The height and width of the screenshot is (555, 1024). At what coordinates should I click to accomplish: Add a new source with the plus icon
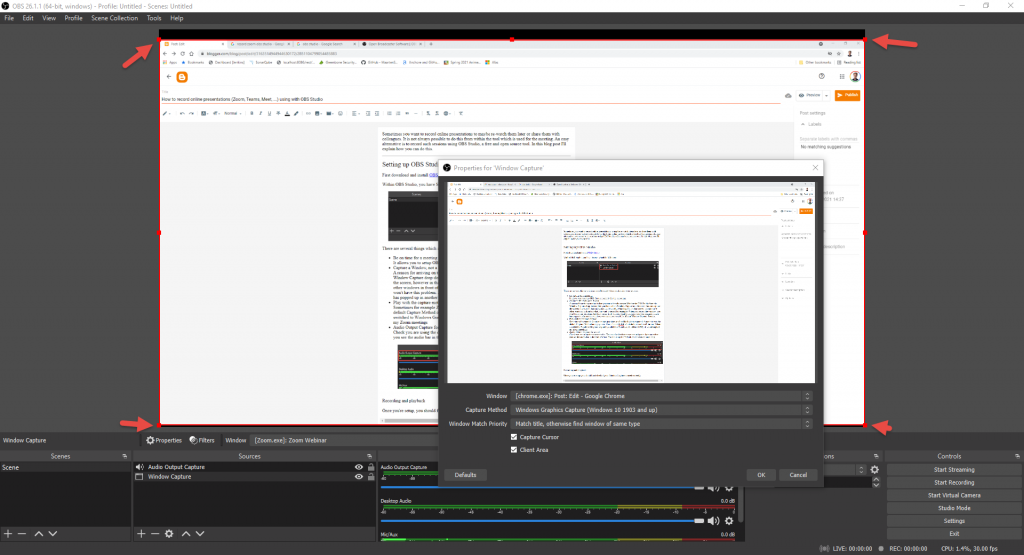pyautogui.click(x=141, y=533)
